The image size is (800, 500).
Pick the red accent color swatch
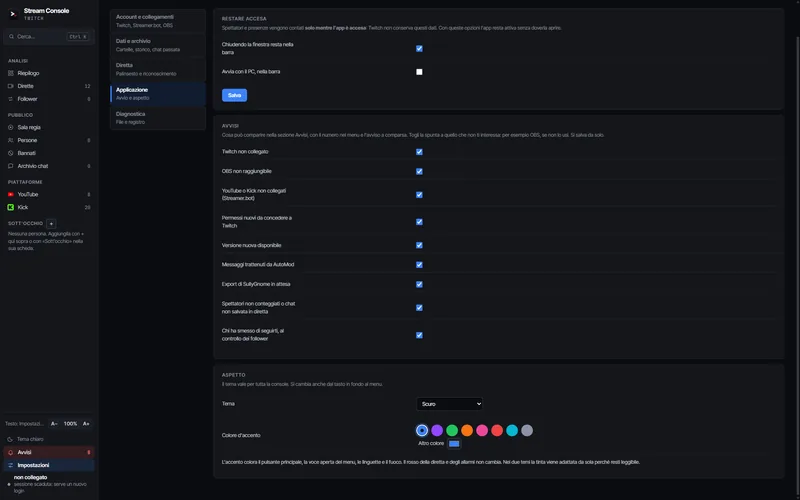[497, 430]
